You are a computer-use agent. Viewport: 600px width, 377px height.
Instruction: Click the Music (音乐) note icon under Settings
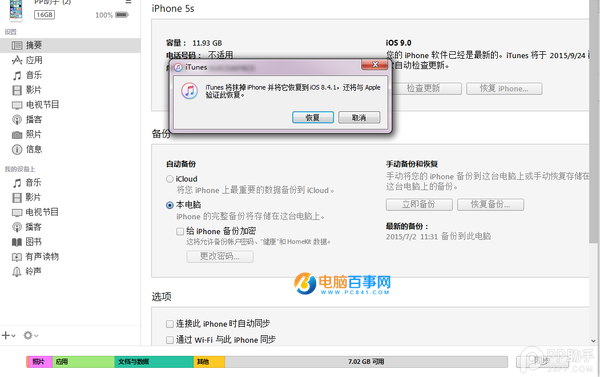(x=17, y=75)
